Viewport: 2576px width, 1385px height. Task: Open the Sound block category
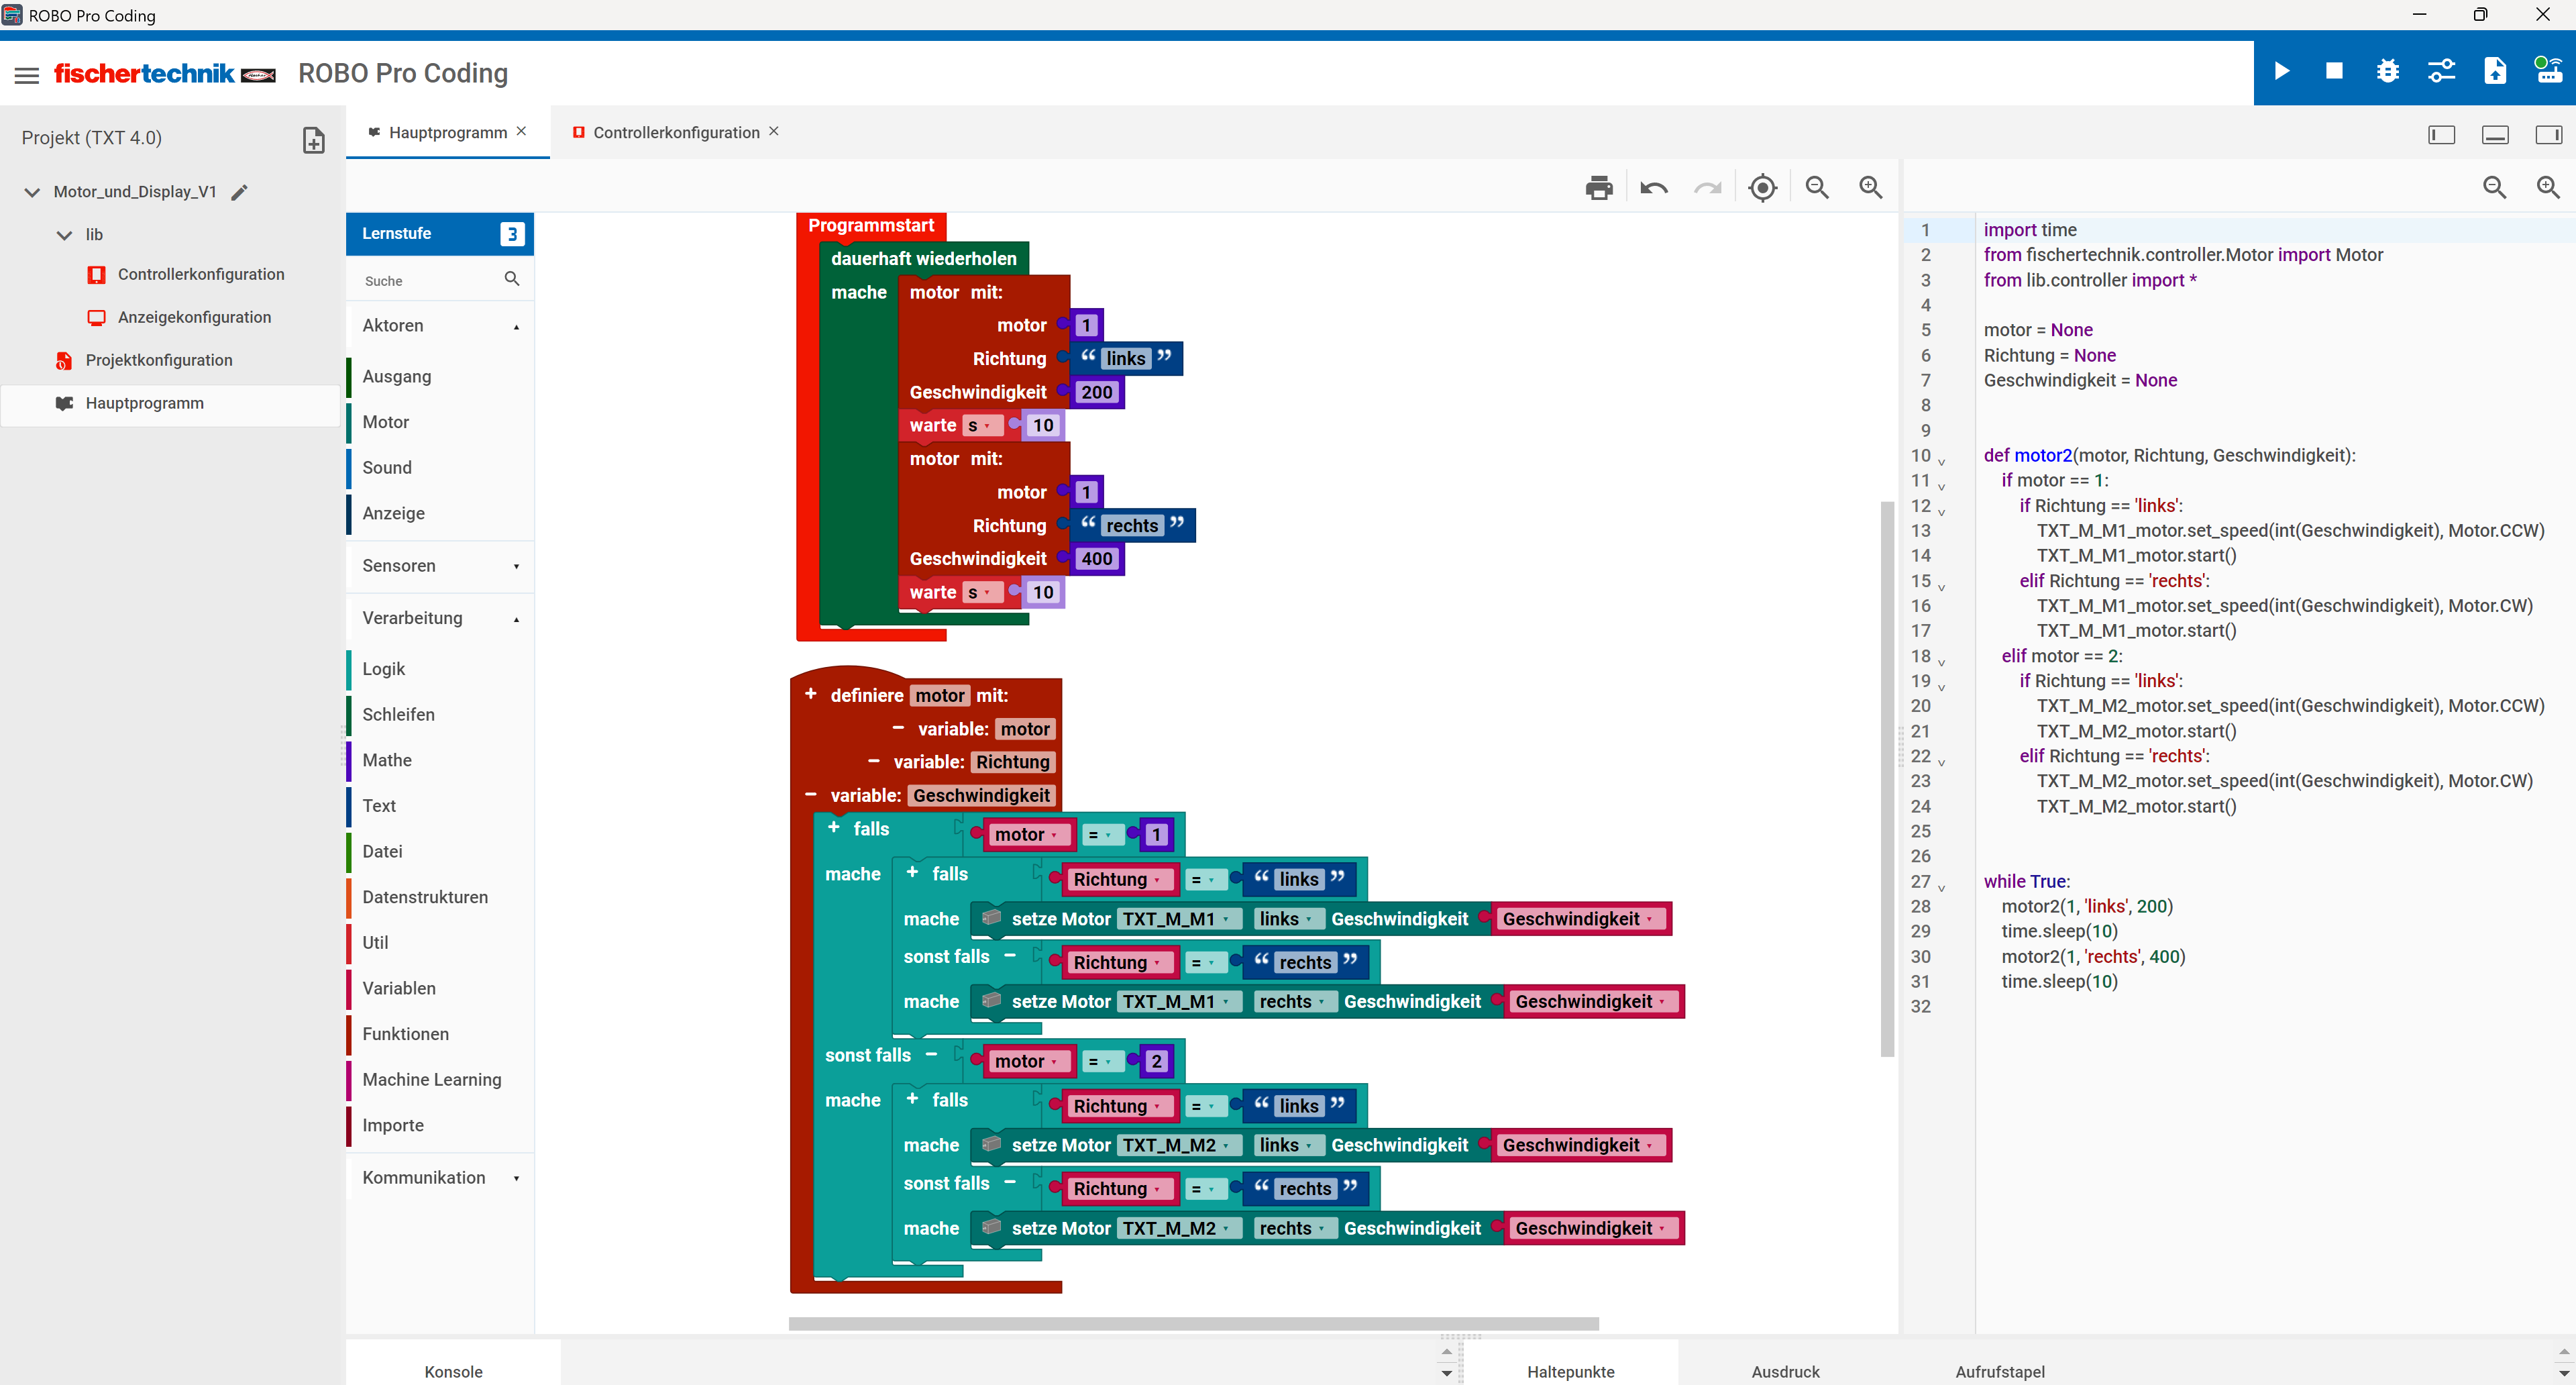click(x=440, y=467)
